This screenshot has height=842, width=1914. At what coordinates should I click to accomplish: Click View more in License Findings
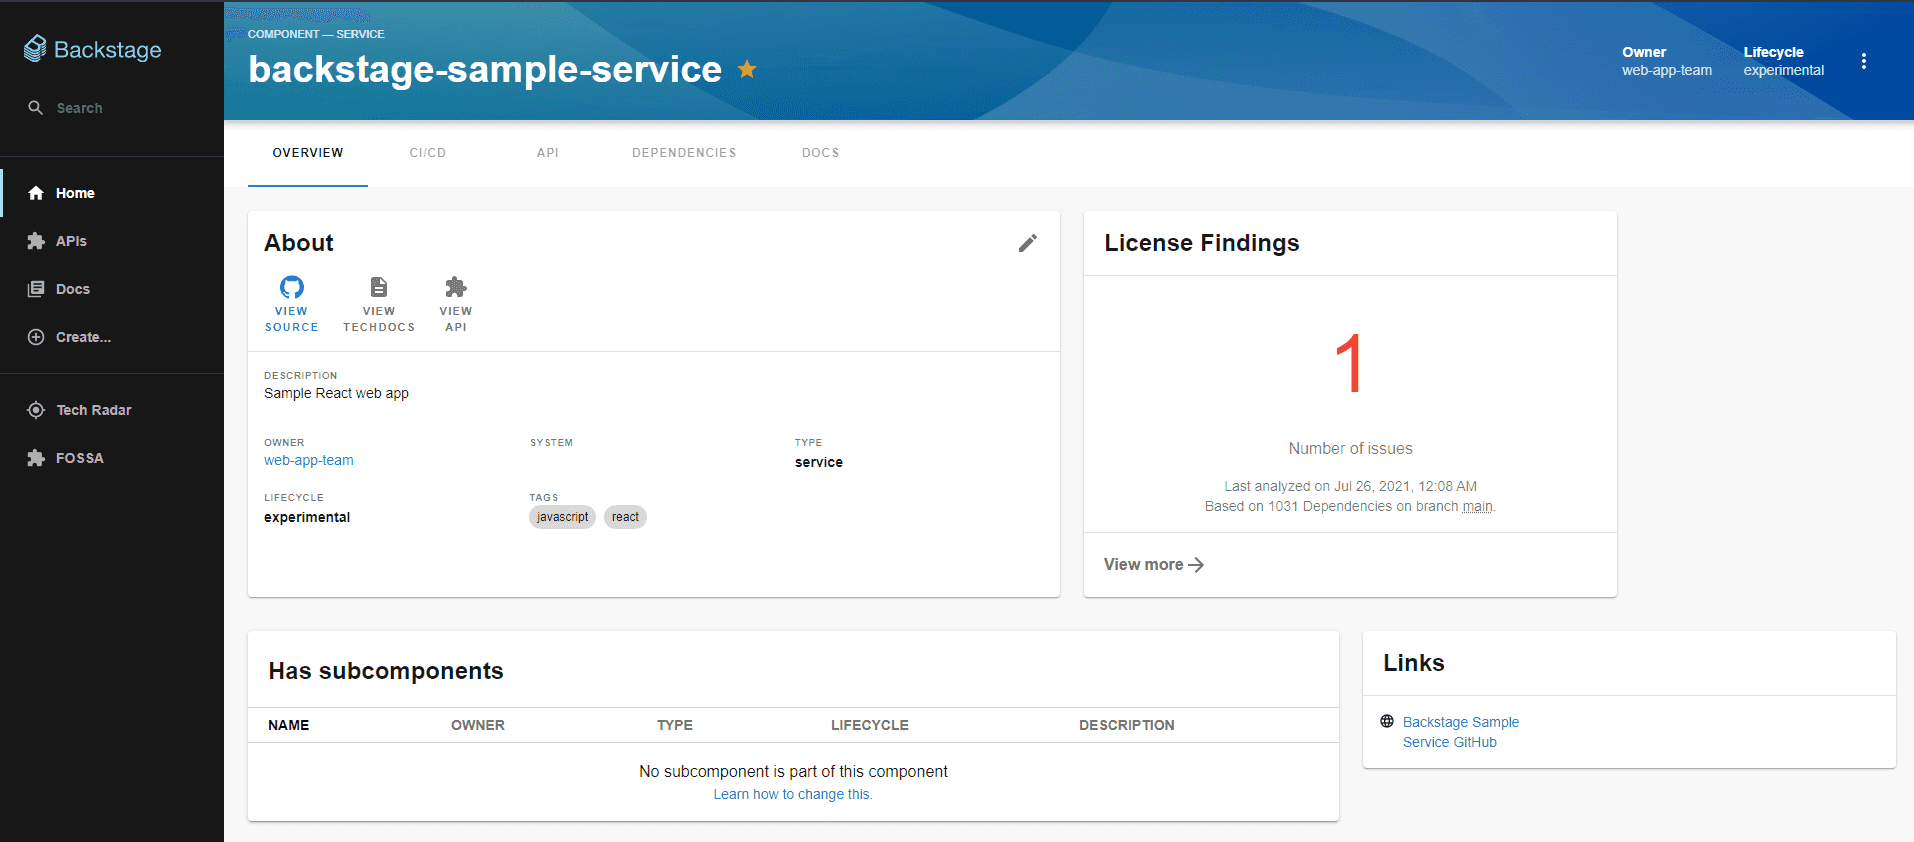[1153, 565]
